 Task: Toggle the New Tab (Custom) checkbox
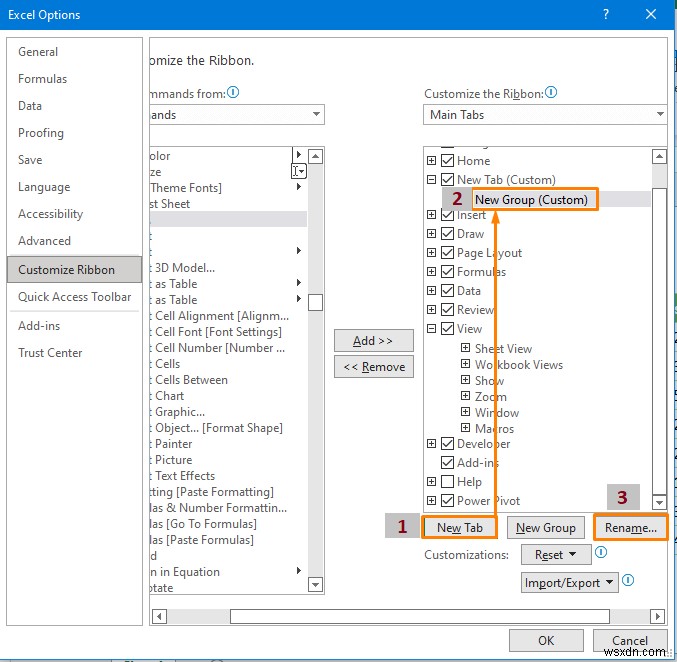447,179
